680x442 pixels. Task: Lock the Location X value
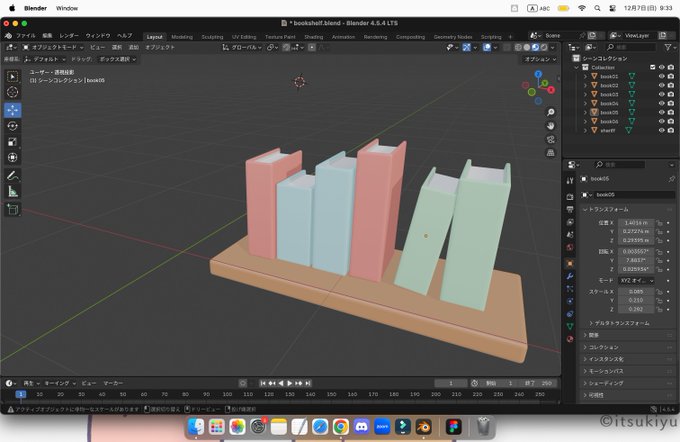click(659, 223)
